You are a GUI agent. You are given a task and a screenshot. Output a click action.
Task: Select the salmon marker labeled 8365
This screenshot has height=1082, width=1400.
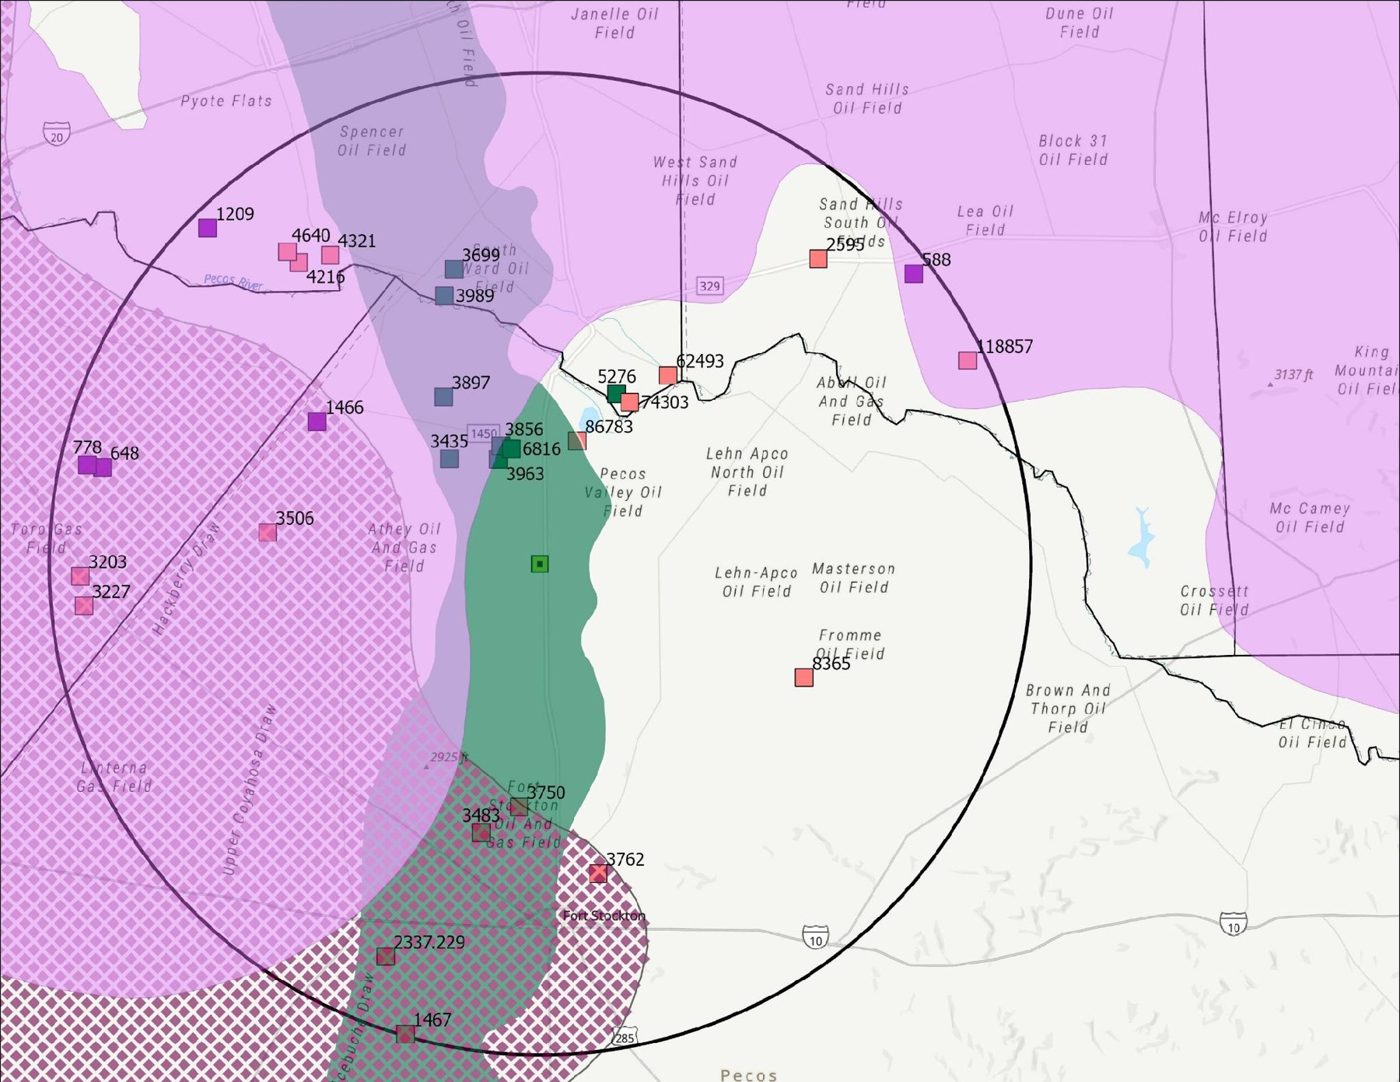point(803,678)
